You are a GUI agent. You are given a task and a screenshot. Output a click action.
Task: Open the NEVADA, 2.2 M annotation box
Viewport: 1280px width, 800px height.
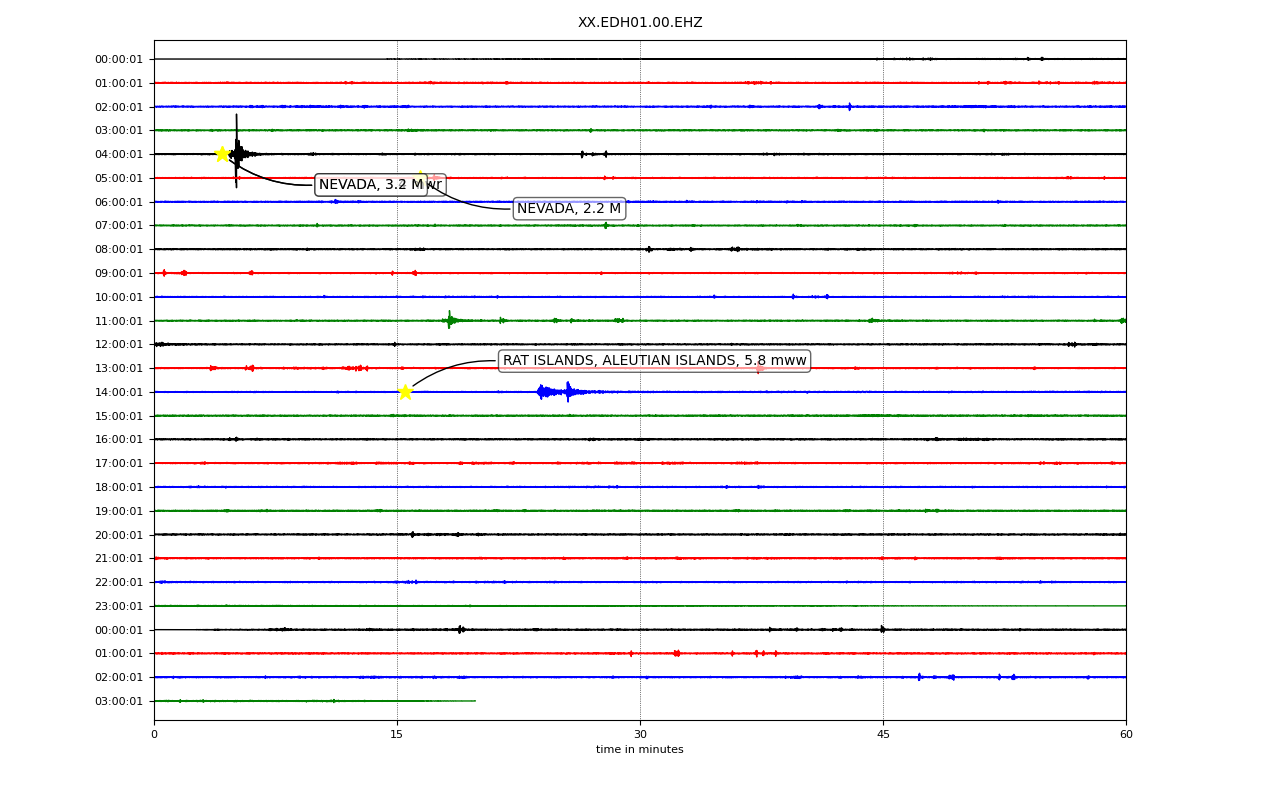pos(569,208)
